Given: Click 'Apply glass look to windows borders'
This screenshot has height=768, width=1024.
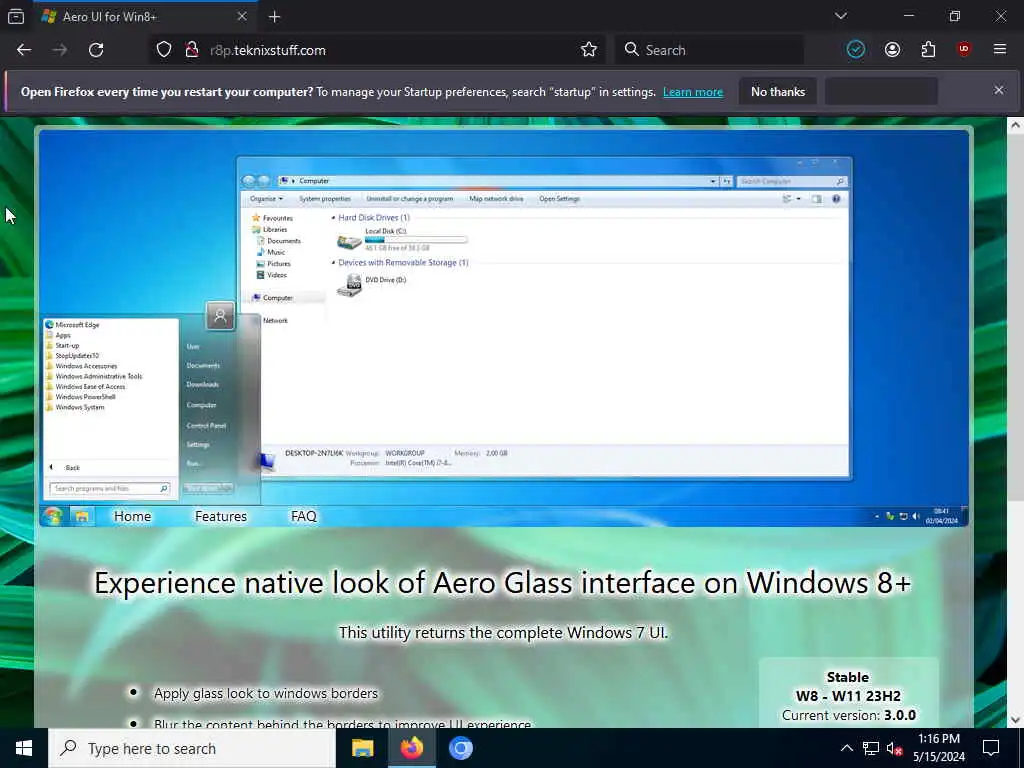Looking at the screenshot, I should pyautogui.click(x=266, y=693).
